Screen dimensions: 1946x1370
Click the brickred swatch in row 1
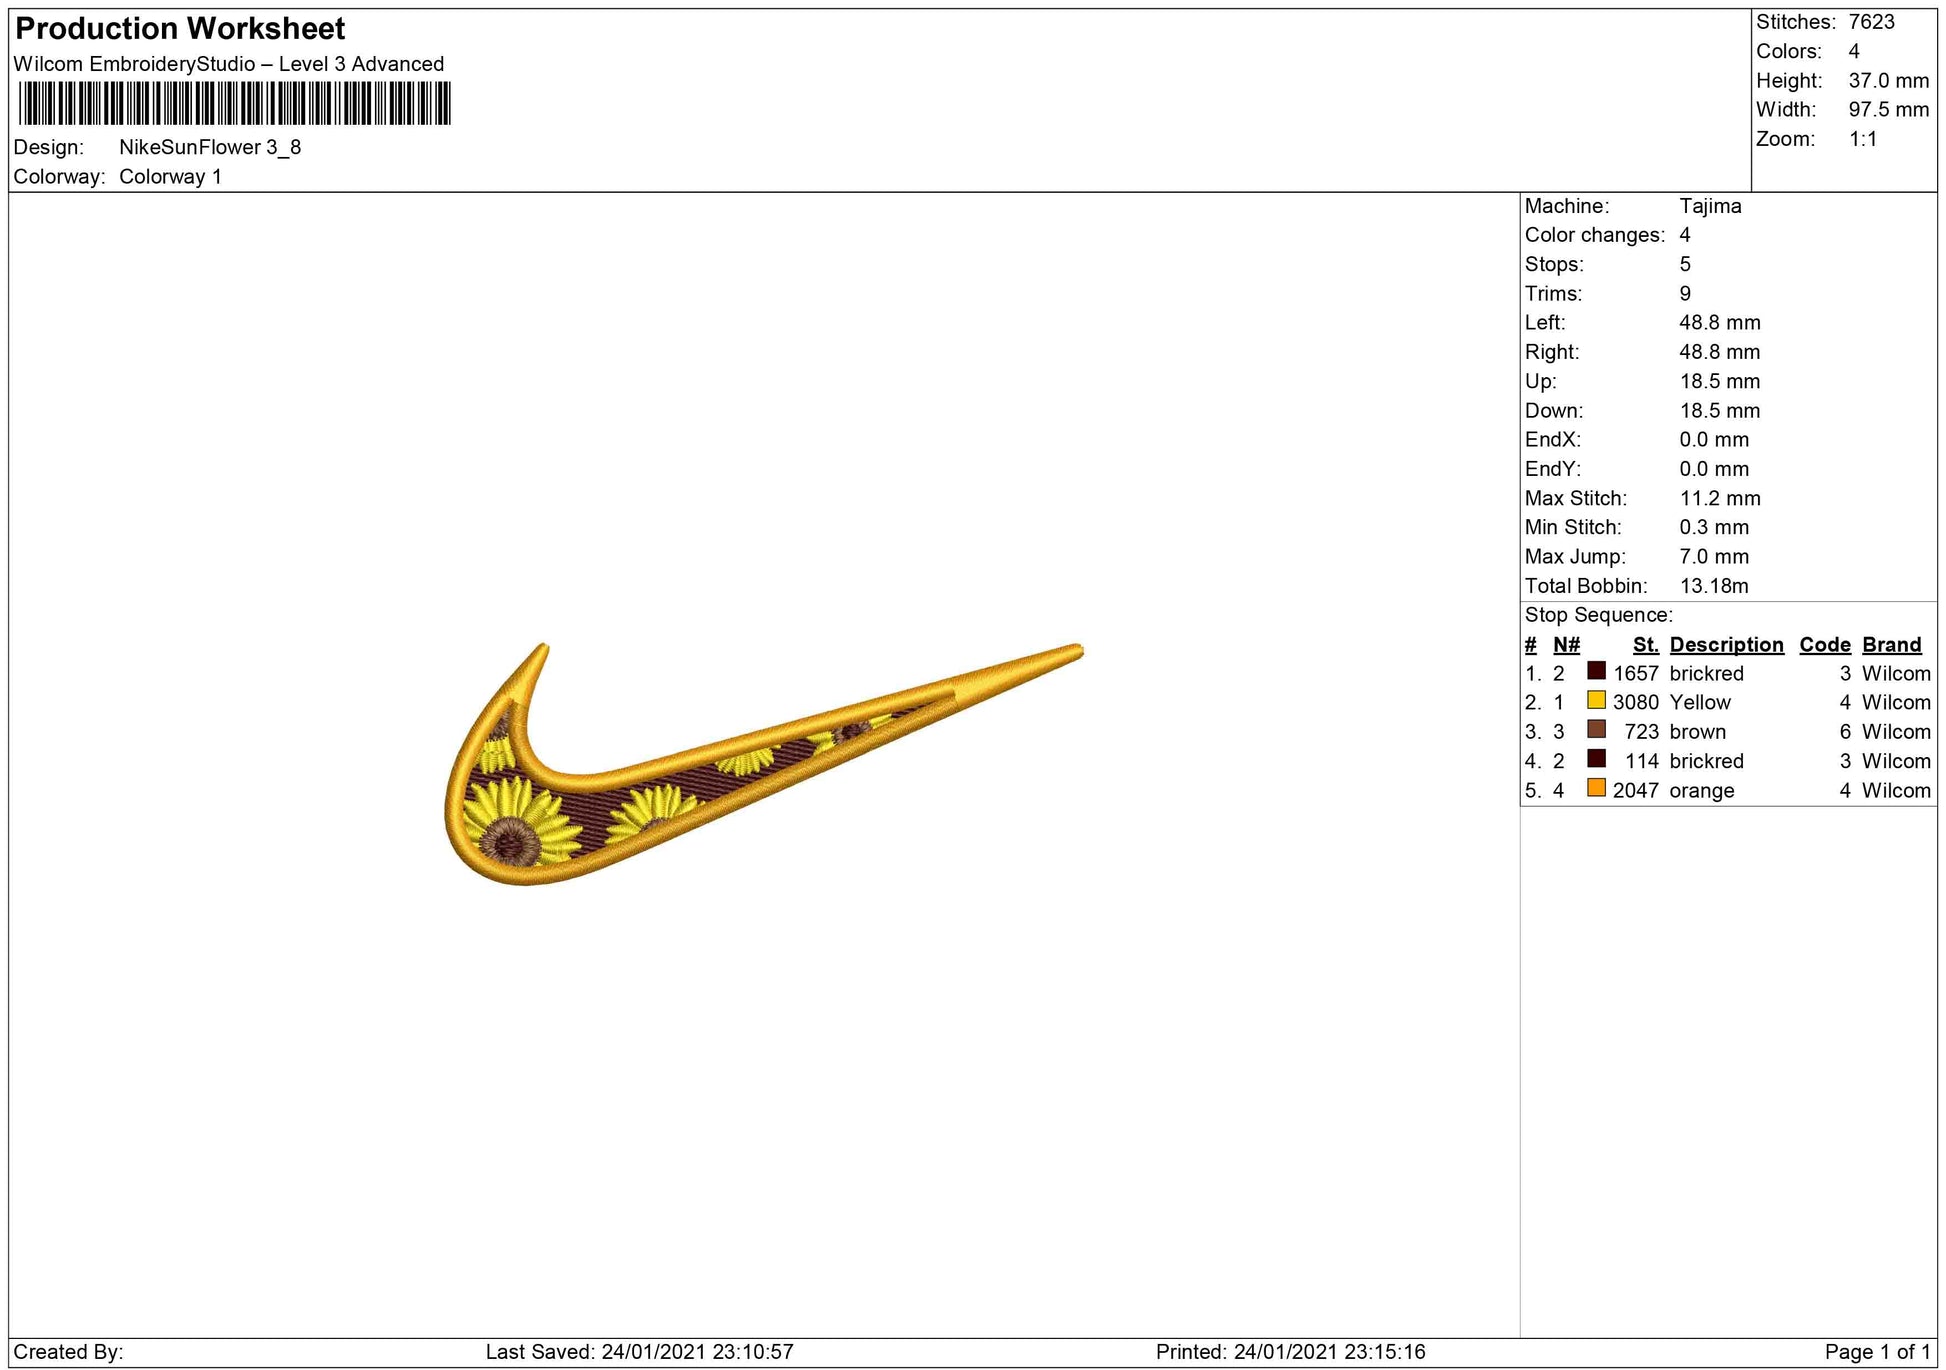click(1596, 671)
